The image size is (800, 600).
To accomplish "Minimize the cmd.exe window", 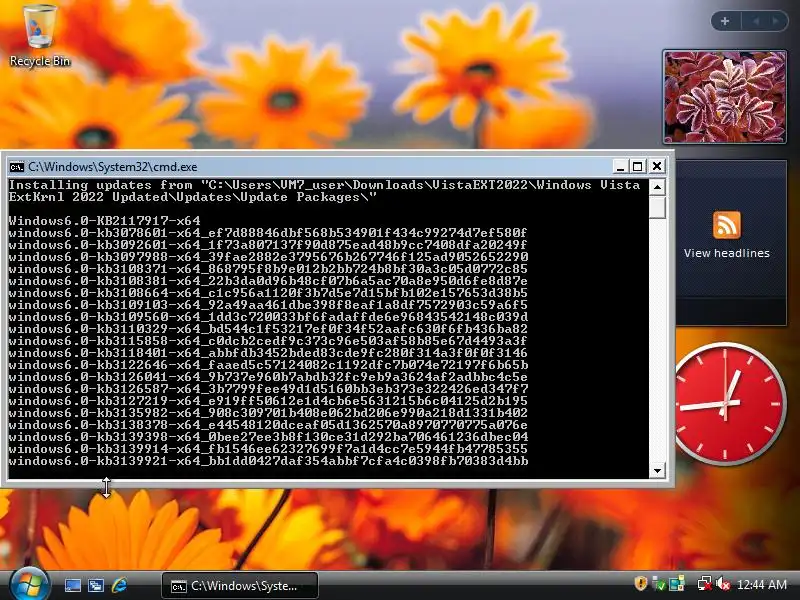I will pyautogui.click(x=620, y=166).
